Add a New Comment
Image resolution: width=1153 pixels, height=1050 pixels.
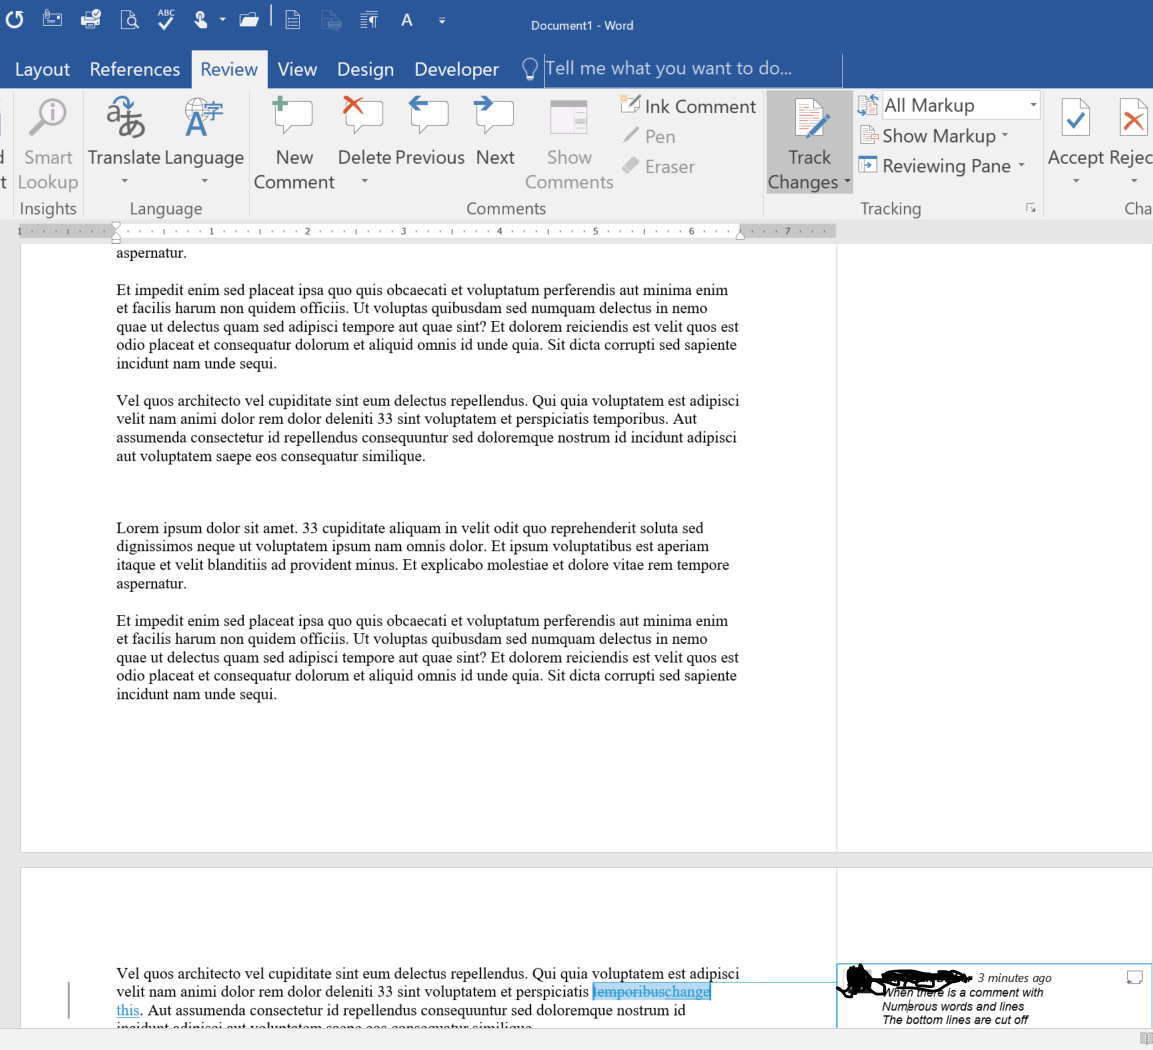pos(293,144)
